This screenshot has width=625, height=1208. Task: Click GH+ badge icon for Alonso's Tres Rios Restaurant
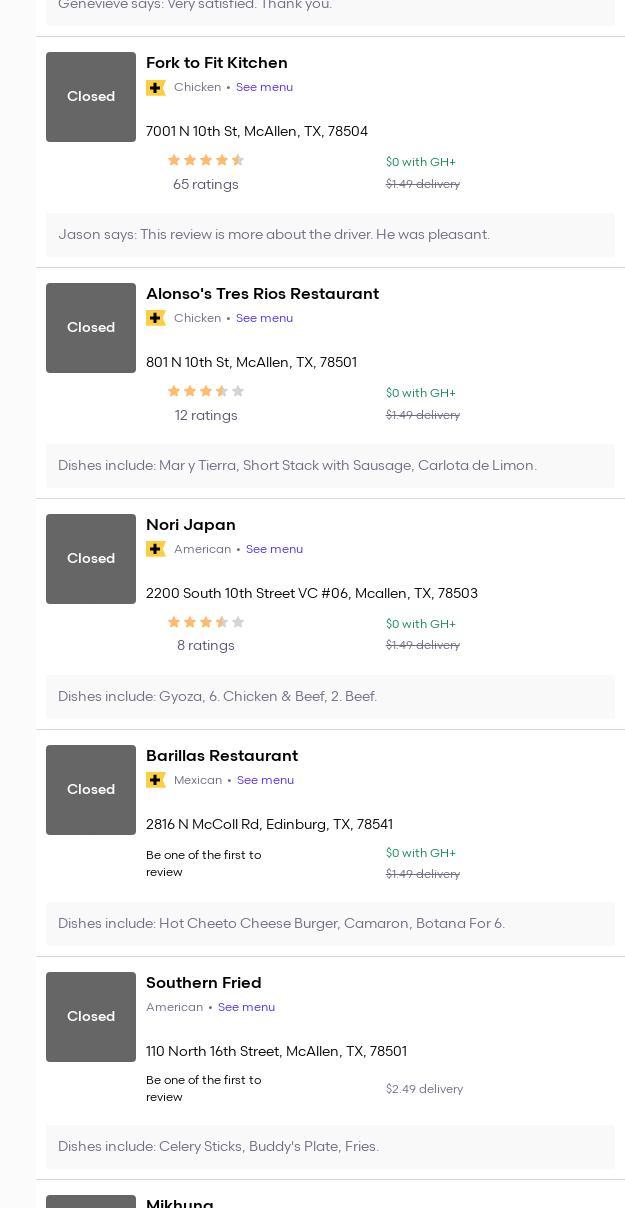pyautogui.click(x=156, y=318)
